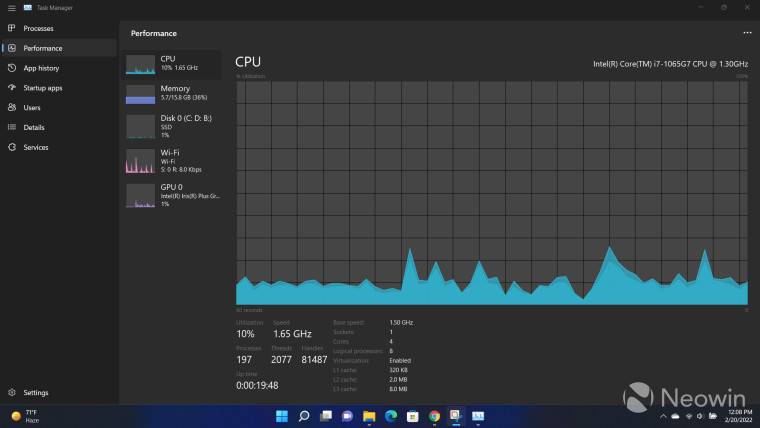Viewport: 760px width, 428px height.
Task: Click the Windows Start button
Action: click(282, 416)
